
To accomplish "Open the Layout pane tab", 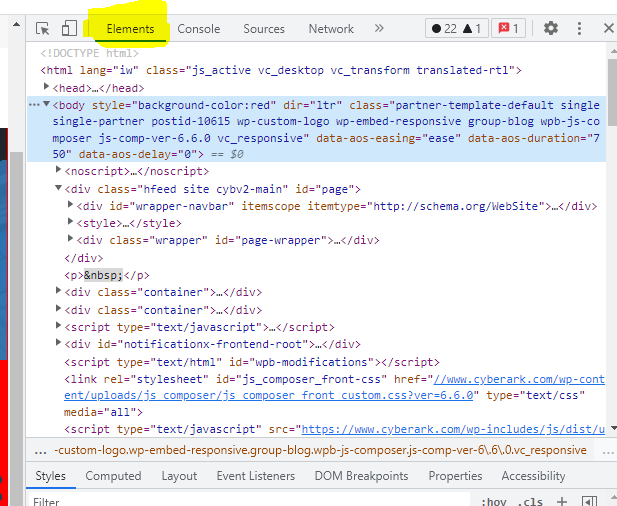I will point(179,476).
